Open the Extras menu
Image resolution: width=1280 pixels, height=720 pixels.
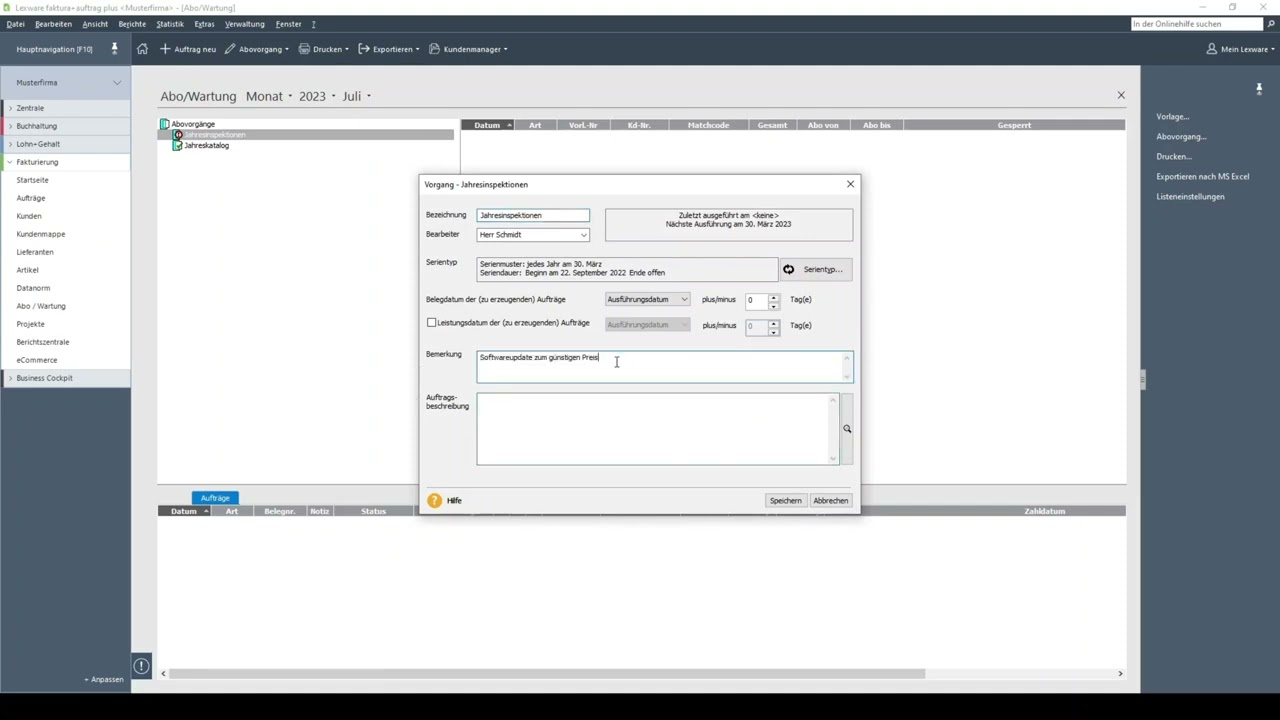(x=204, y=24)
